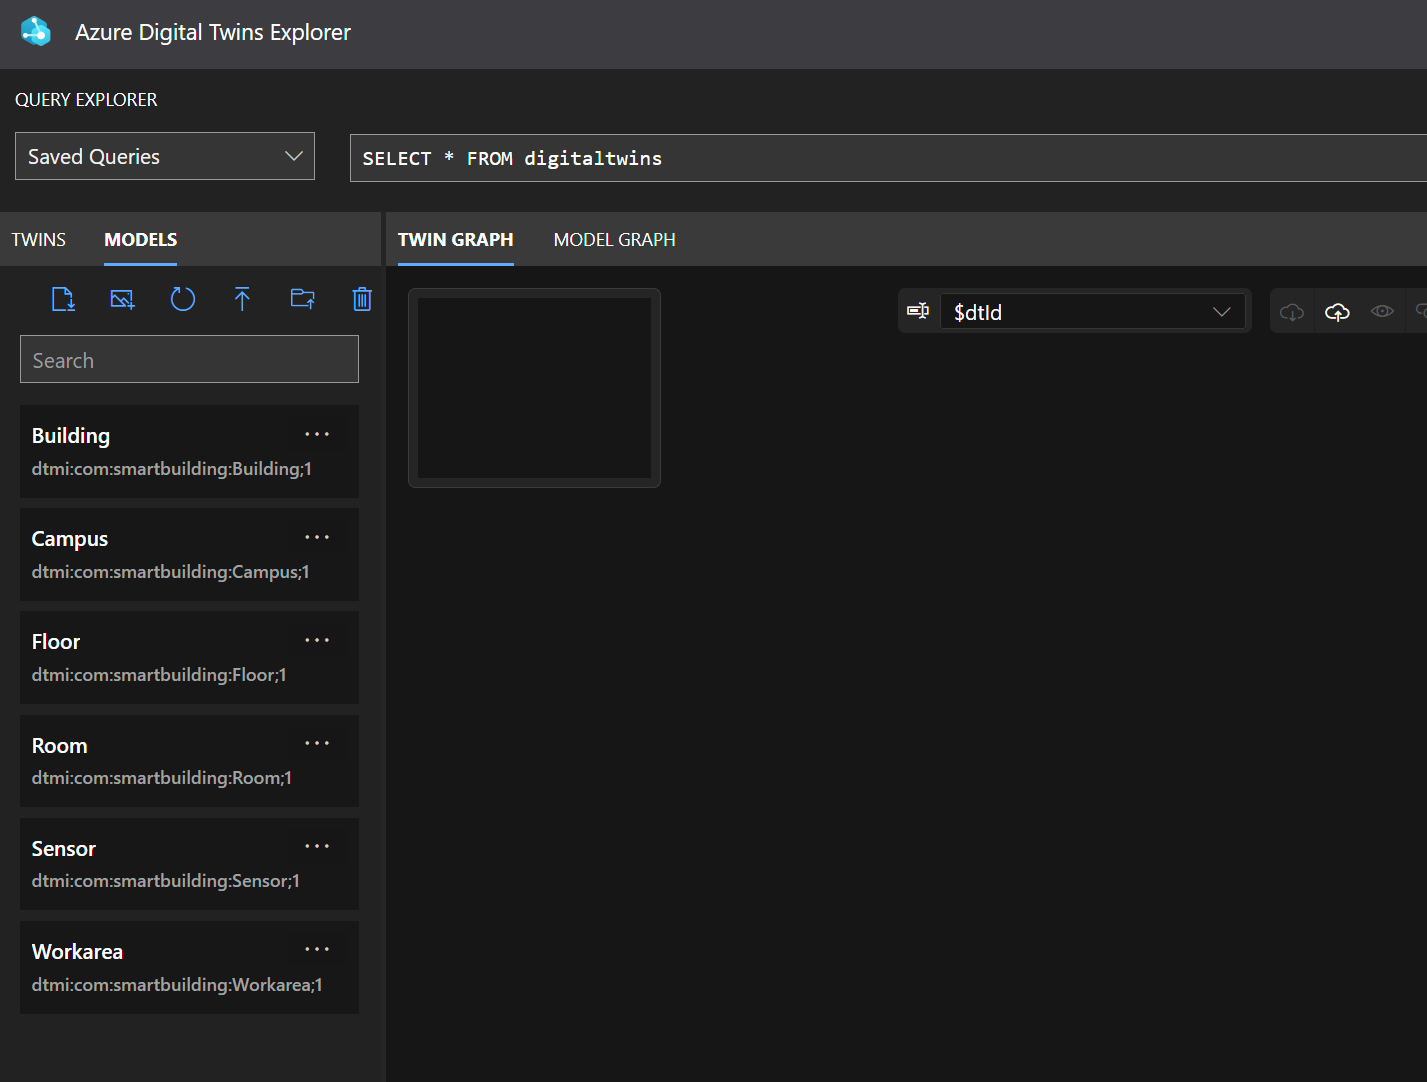Click dtmi:com:smartbuilding:Workarea;1 identifier text
Image resolution: width=1427 pixels, height=1082 pixels.
pyautogui.click(x=177, y=985)
